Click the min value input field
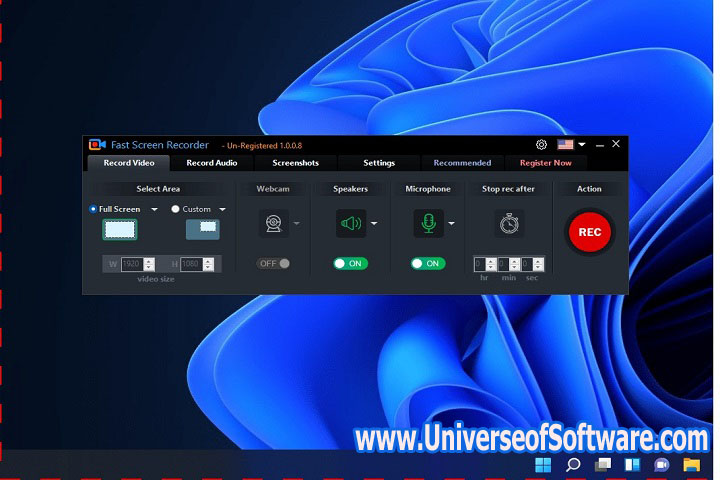Screen dimensions: 720x480 pos(504,264)
